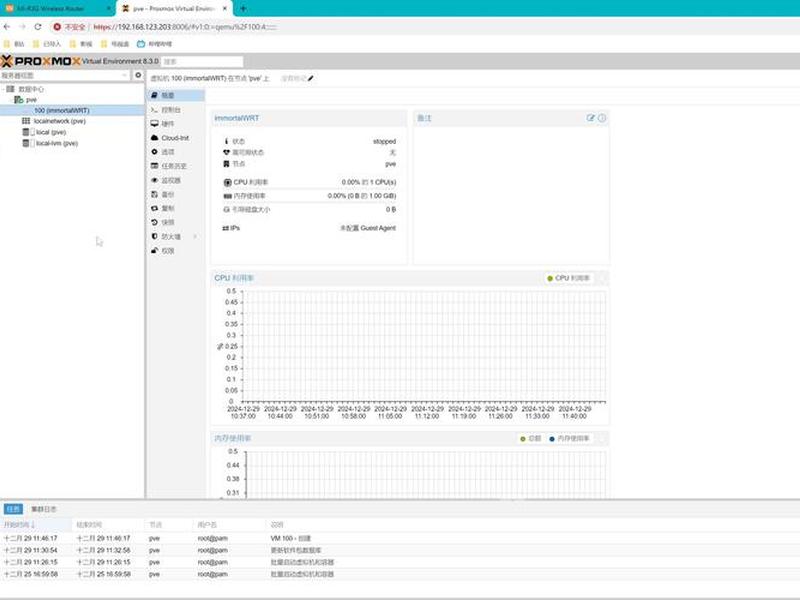Select the task started 29 11:30:54
Image resolution: width=800 pixels, height=600 pixels.
[x=400, y=550]
